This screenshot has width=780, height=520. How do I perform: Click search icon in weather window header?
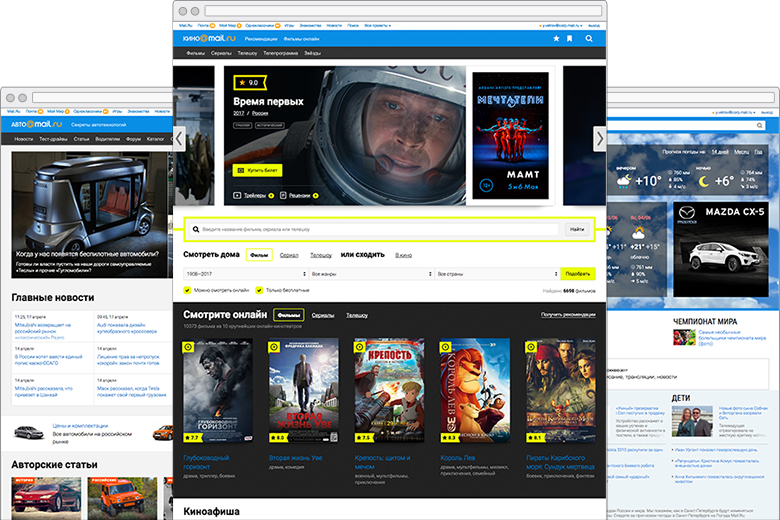(x=760, y=125)
